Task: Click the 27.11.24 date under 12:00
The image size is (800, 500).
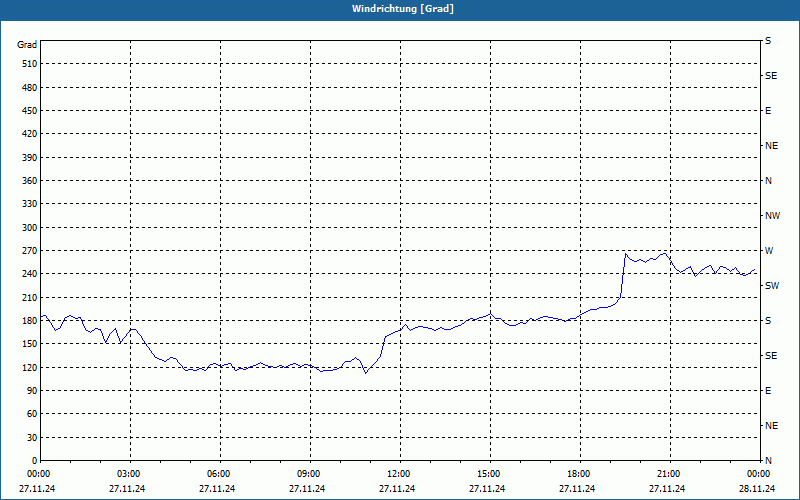Action: pos(397,489)
